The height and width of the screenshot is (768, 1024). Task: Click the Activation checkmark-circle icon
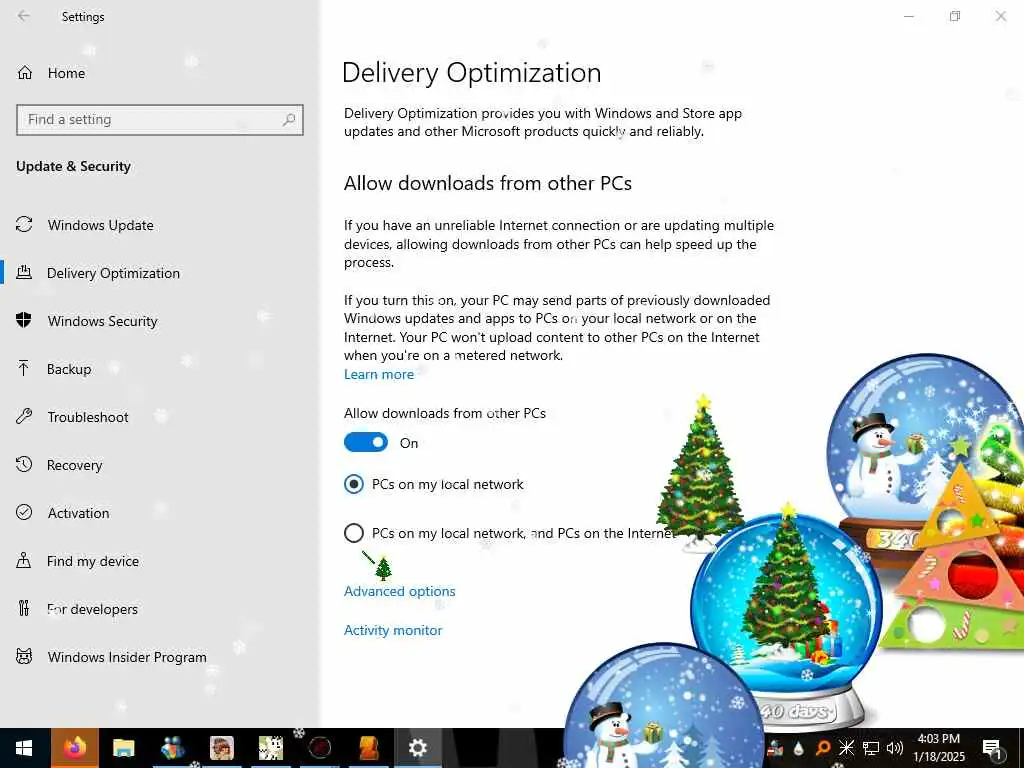[x=24, y=513]
